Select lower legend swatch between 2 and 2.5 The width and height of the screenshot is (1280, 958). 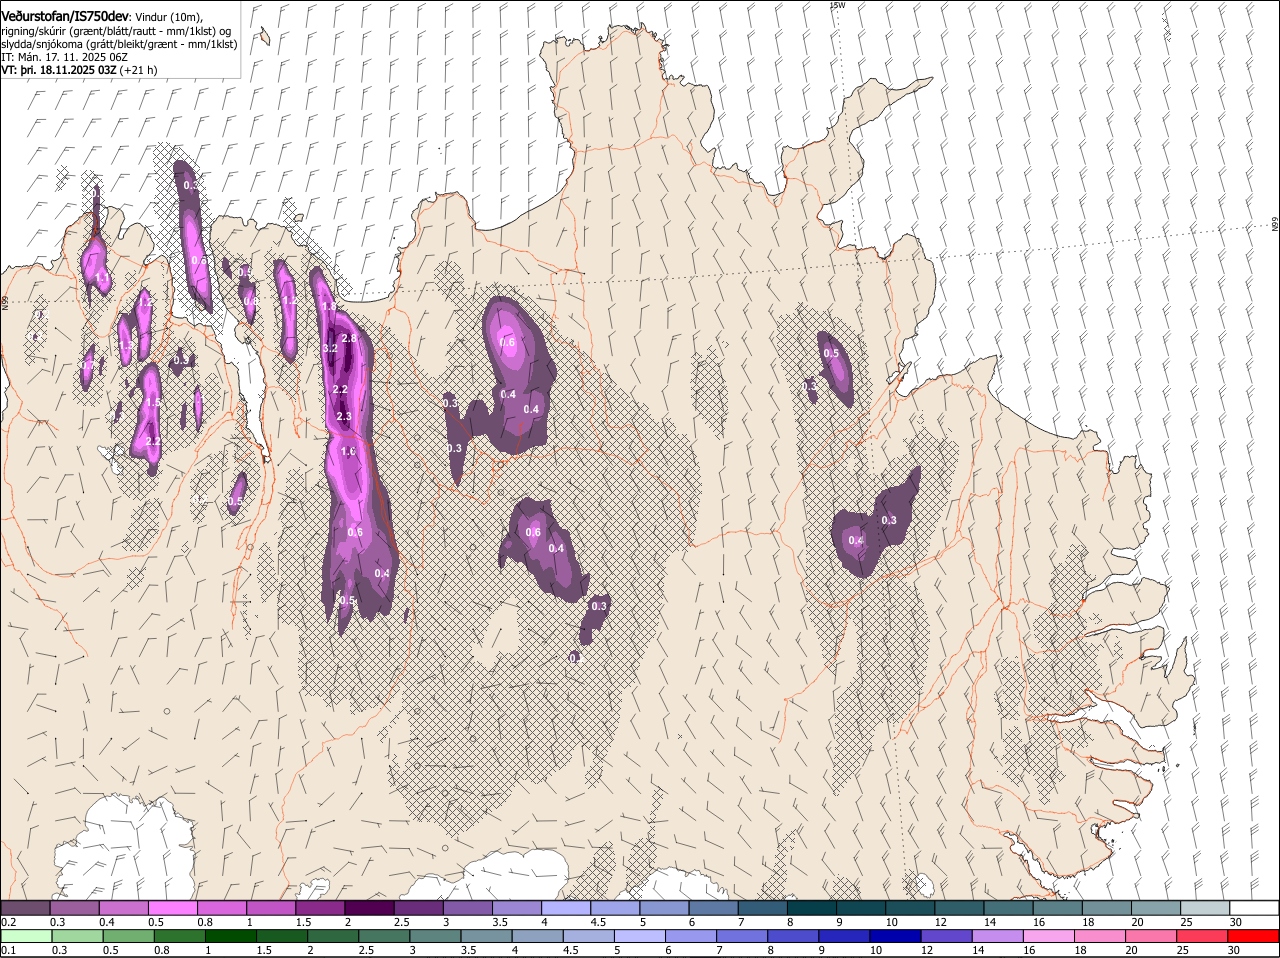coord(333,936)
